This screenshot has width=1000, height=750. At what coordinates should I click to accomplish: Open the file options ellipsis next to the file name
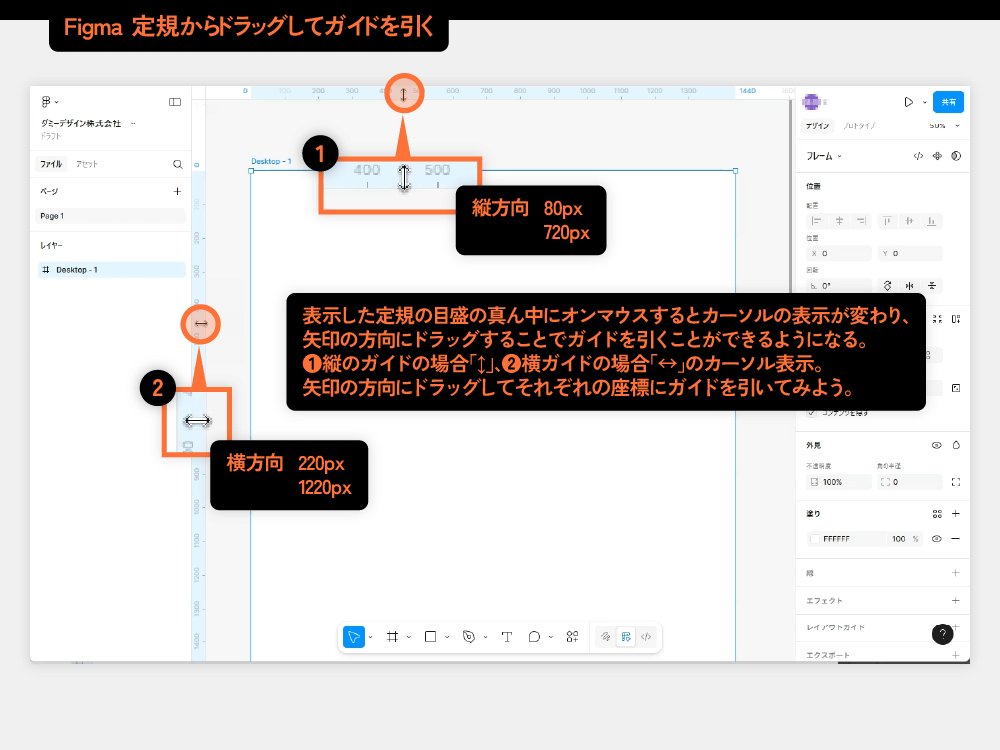pyautogui.click(x=133, y=124)
